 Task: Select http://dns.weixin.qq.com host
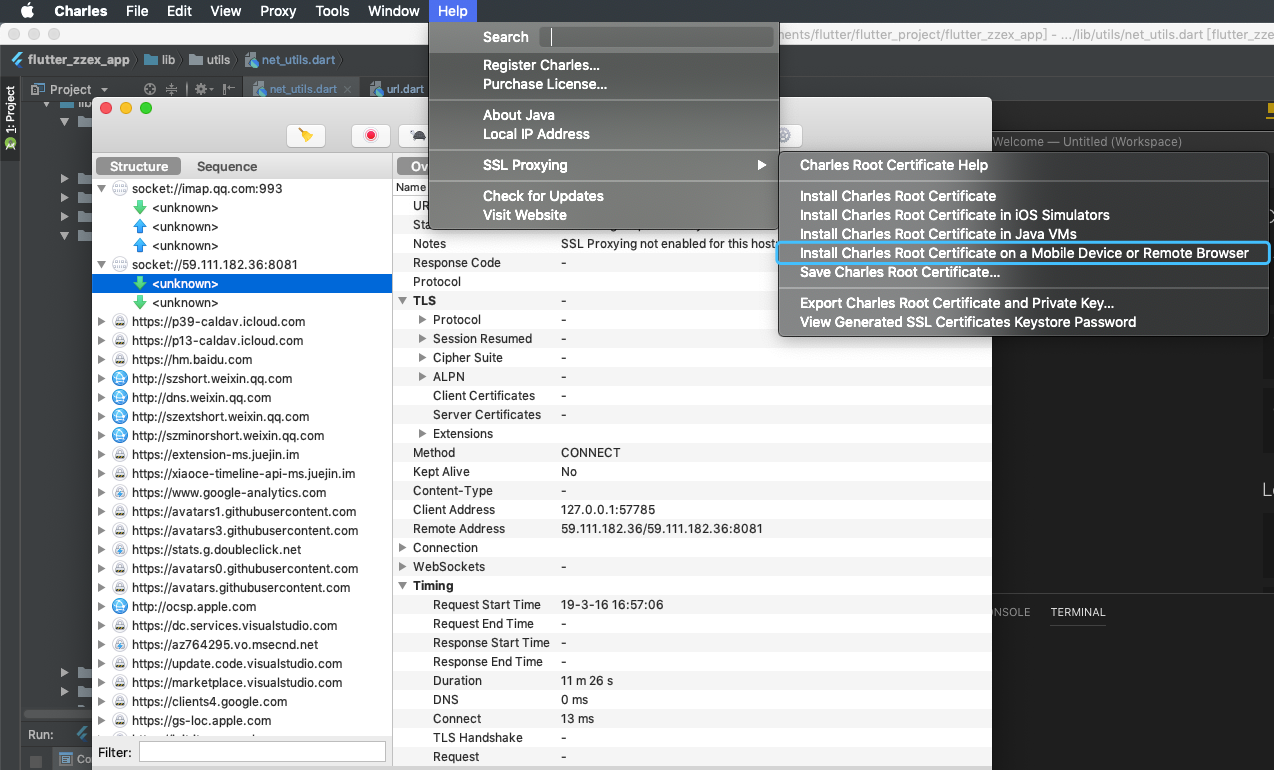click(x=201, y=398)
